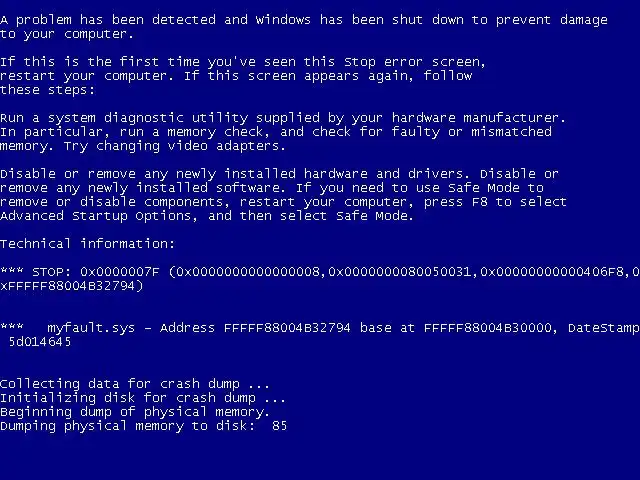Click the 'Technical information:' heading
640x480 pixels.
click(x=87, y=244)
